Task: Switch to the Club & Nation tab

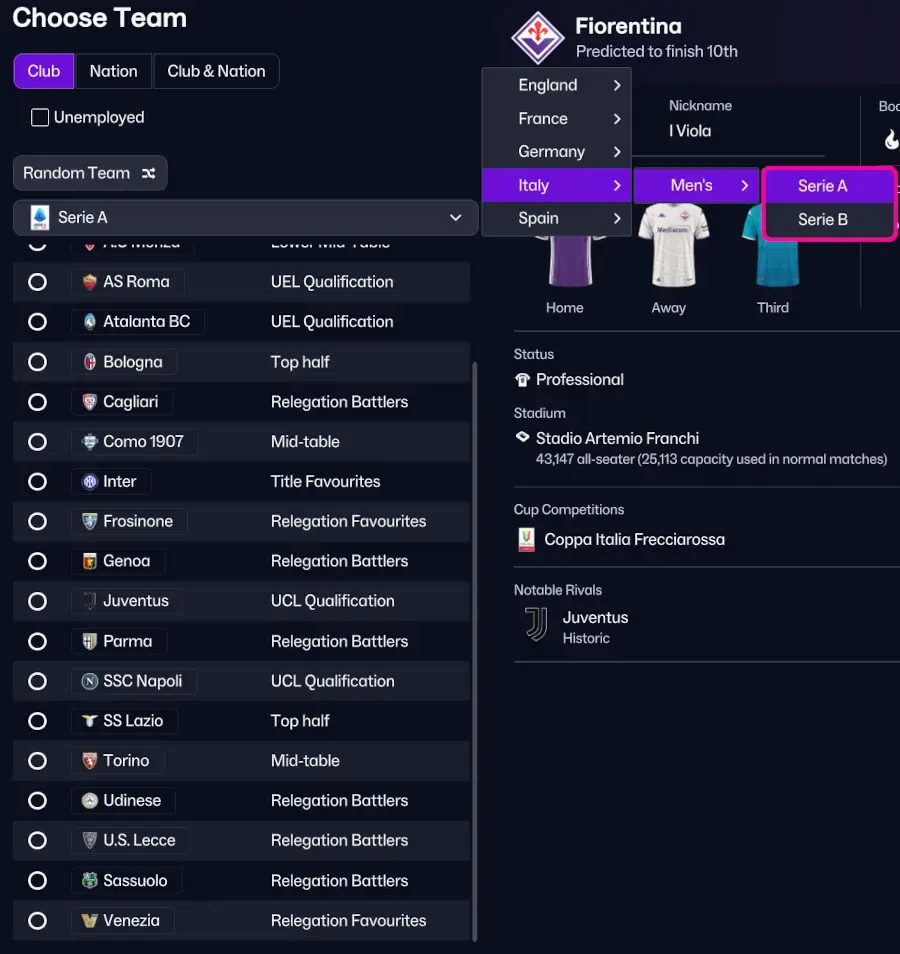Action: coord(216,71)
